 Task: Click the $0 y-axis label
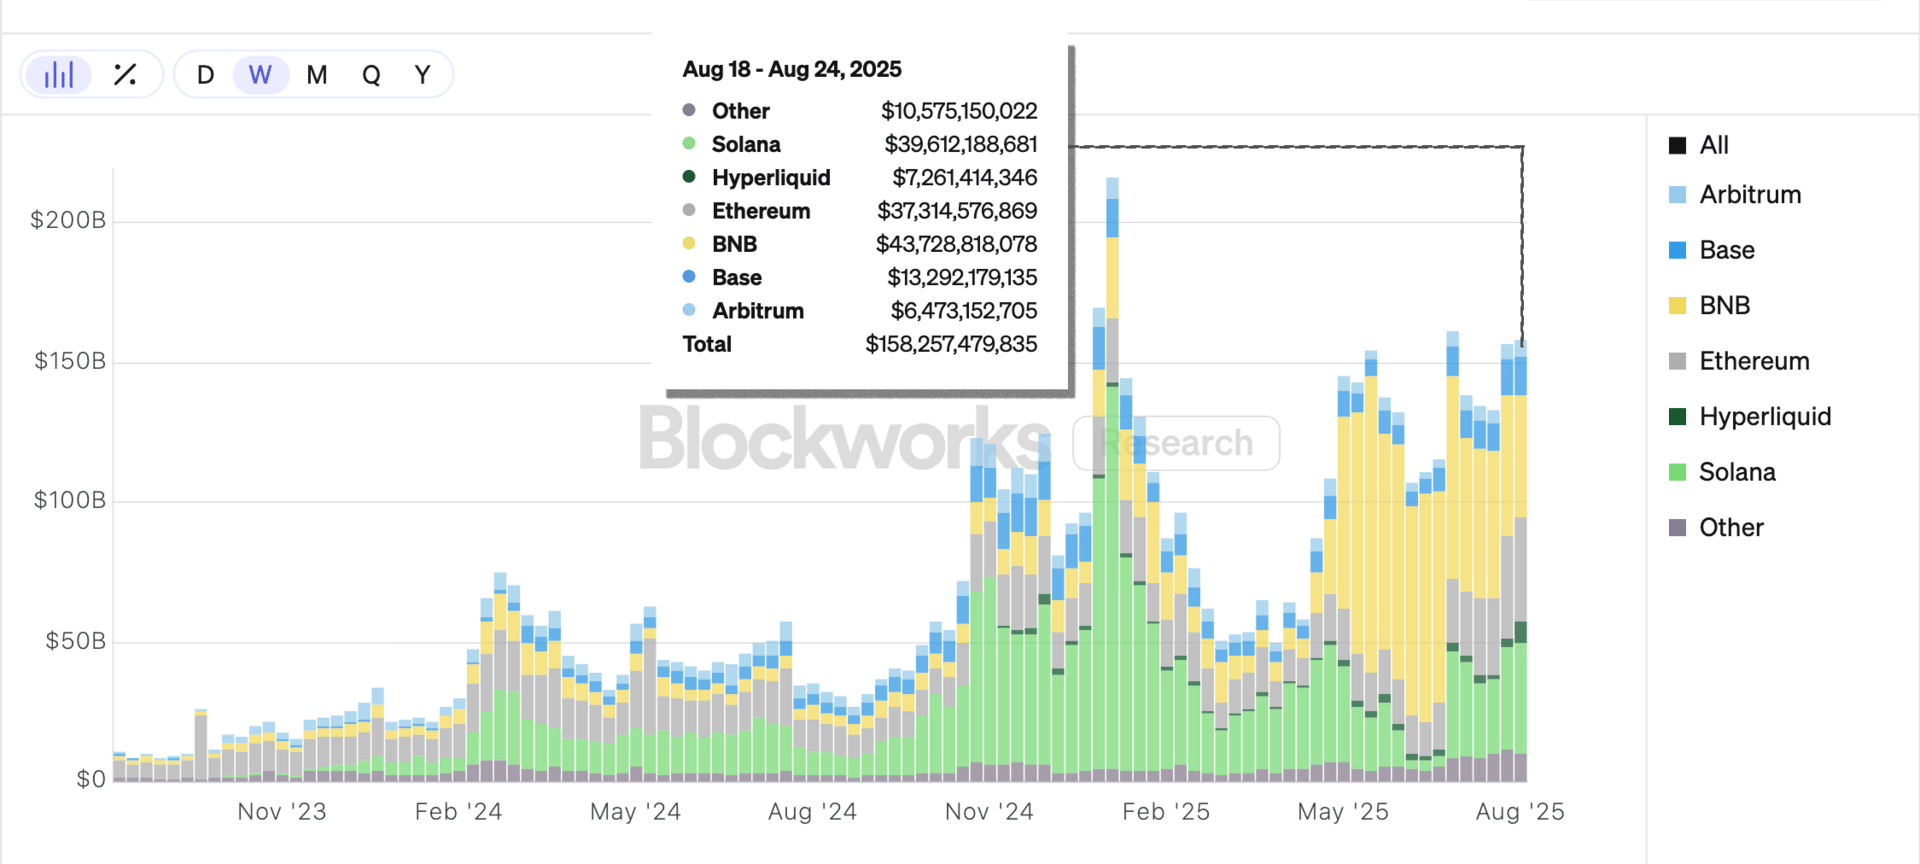91,780
